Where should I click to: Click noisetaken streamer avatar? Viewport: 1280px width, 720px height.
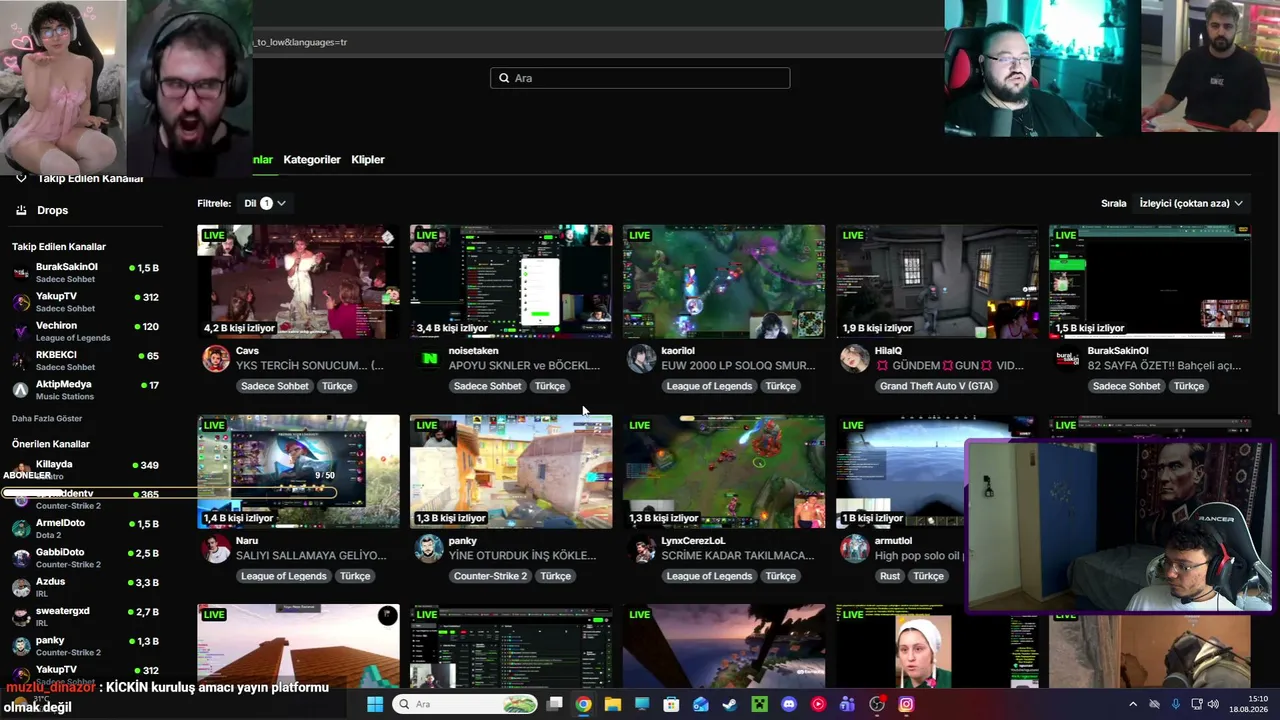[x=429, y=358]
